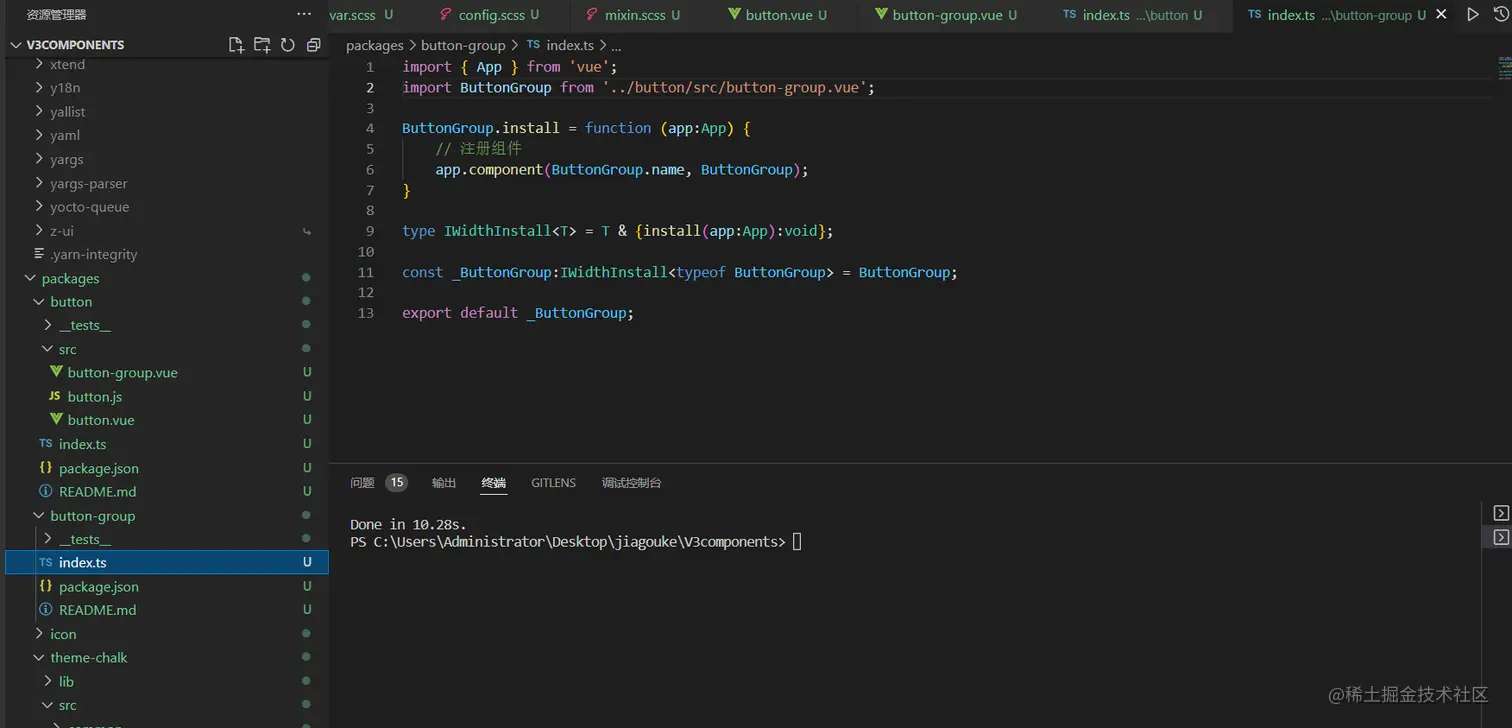Screen dimensions: 1512x728
Task: Click the trailing ellipsis breadcrumb segment
Action: pyautogui.click(x=616, y=45)
